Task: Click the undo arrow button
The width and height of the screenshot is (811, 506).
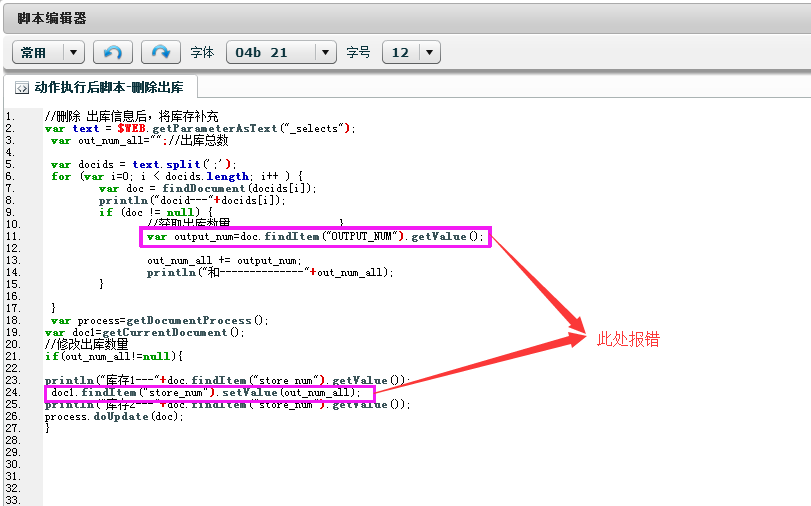Action: click(113, 52)
